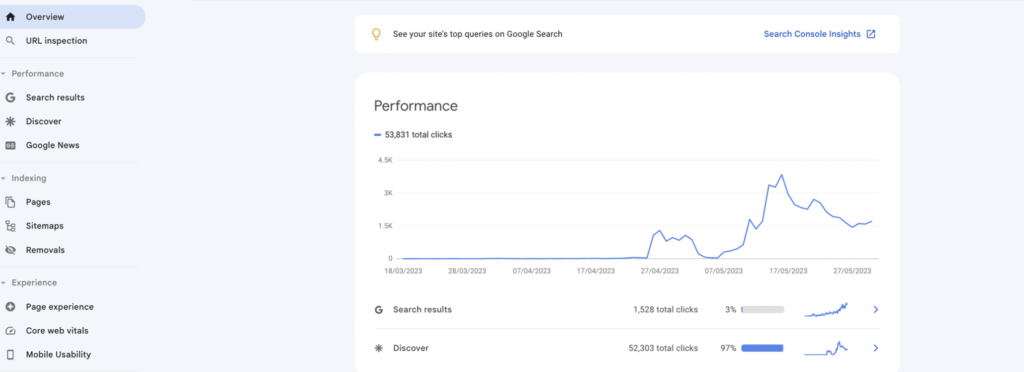This screenshot has width=1024, height=372.
Task: Click the Discover asterisk icon in sidebar
Action: 10,121
